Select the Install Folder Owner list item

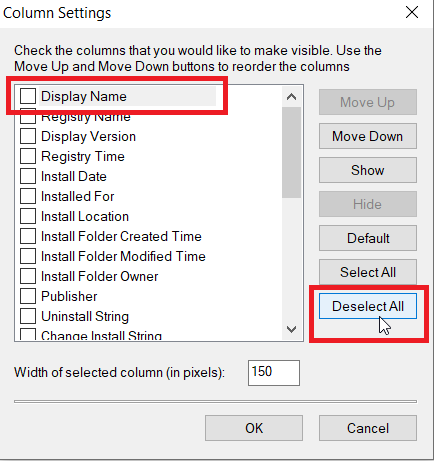[100, 276]
